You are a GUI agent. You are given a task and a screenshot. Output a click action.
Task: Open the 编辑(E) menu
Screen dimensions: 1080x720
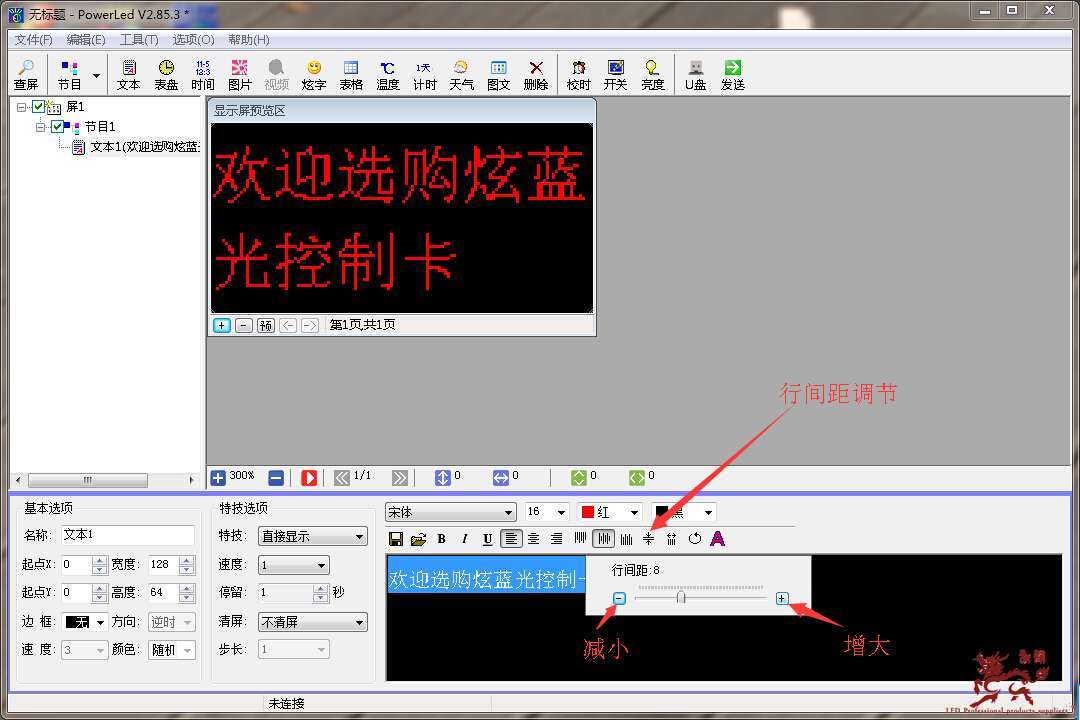pyautogui.click(x=86, y=39)
